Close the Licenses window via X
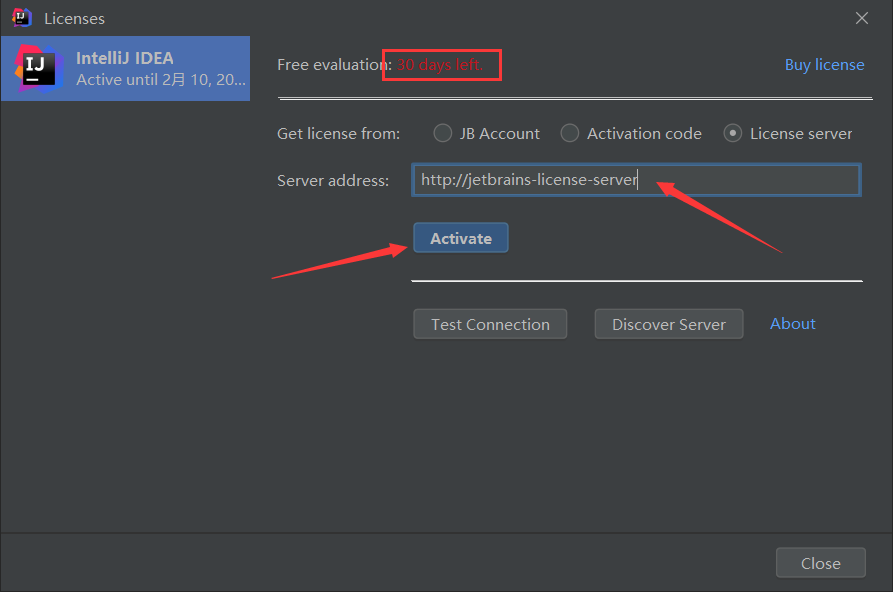 [x=862, y=18]
